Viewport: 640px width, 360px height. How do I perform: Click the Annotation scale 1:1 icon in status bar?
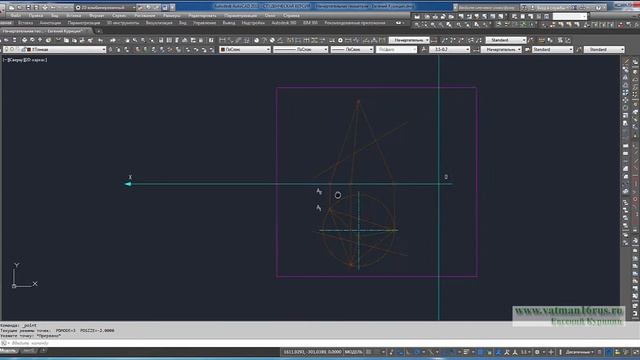(x=525, y=352)
